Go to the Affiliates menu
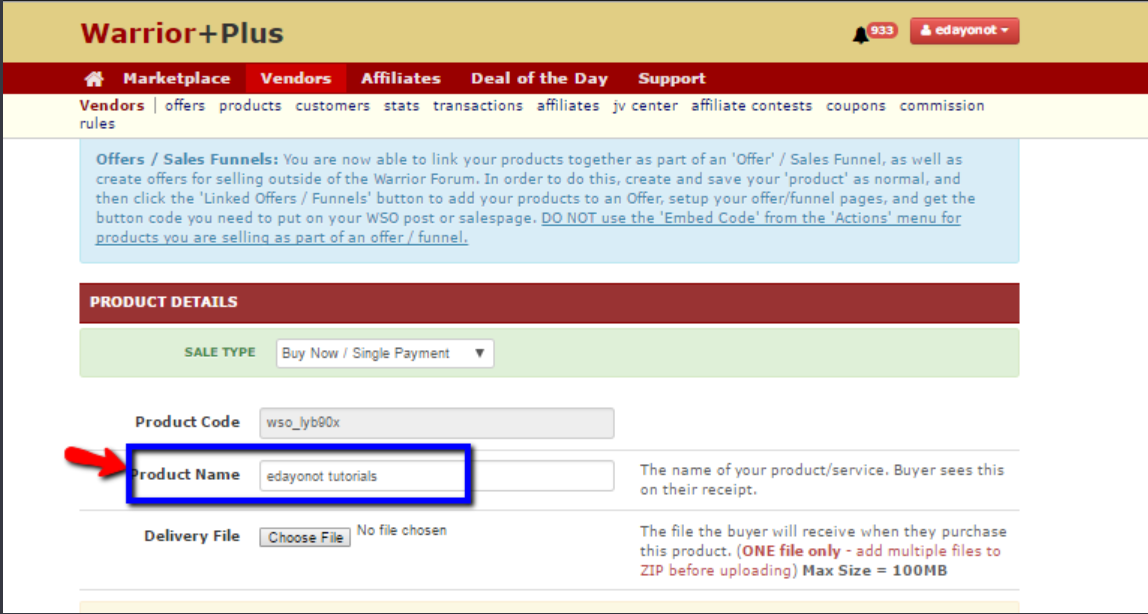 [x=400, y=78]
